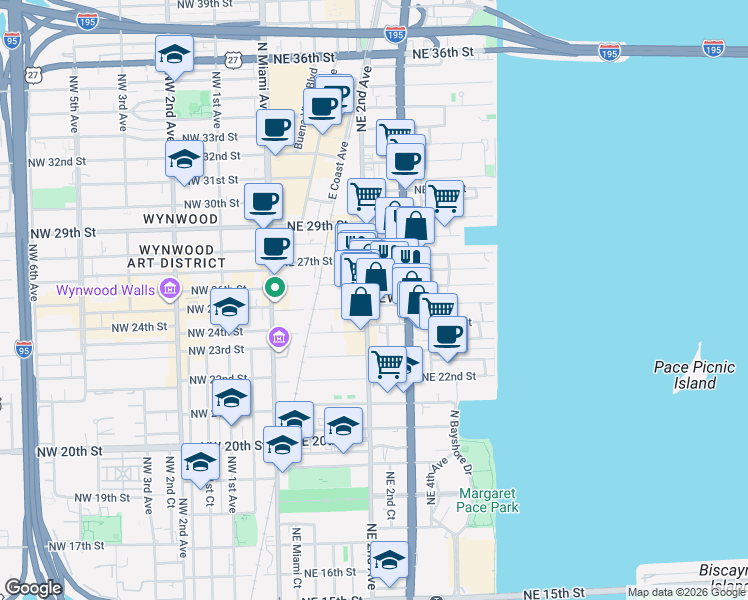Open the school marker left of NW 20th St label
Screen dimensions: 748x600
(x=200, y=465)
